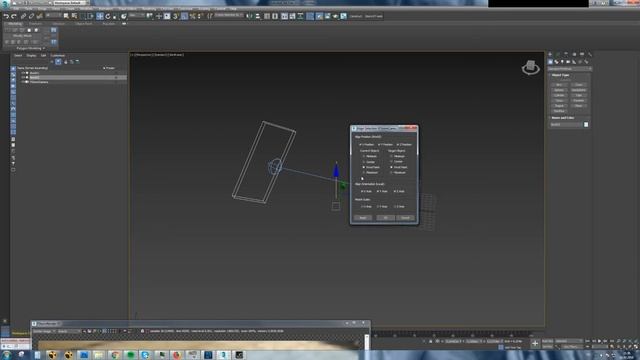Image resolution: width=640 pixels, height=360 pixels.
Task: Select PhysCamera row in Scene Explorer
Action: [x=71, y=82]
